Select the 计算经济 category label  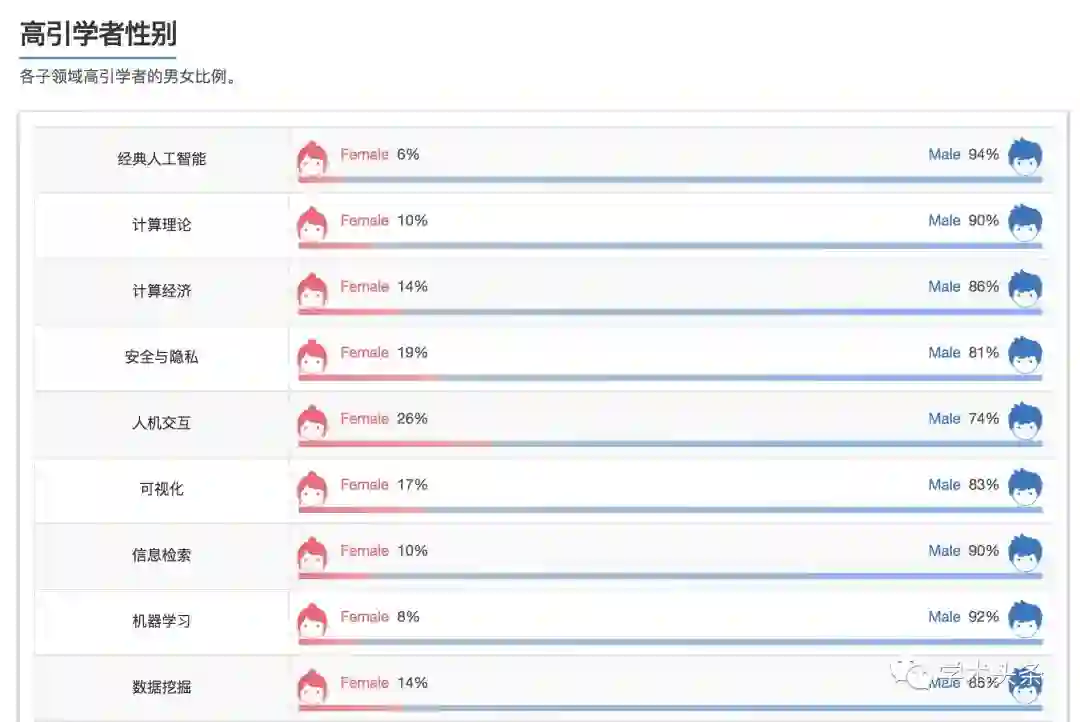coord(162,291)
